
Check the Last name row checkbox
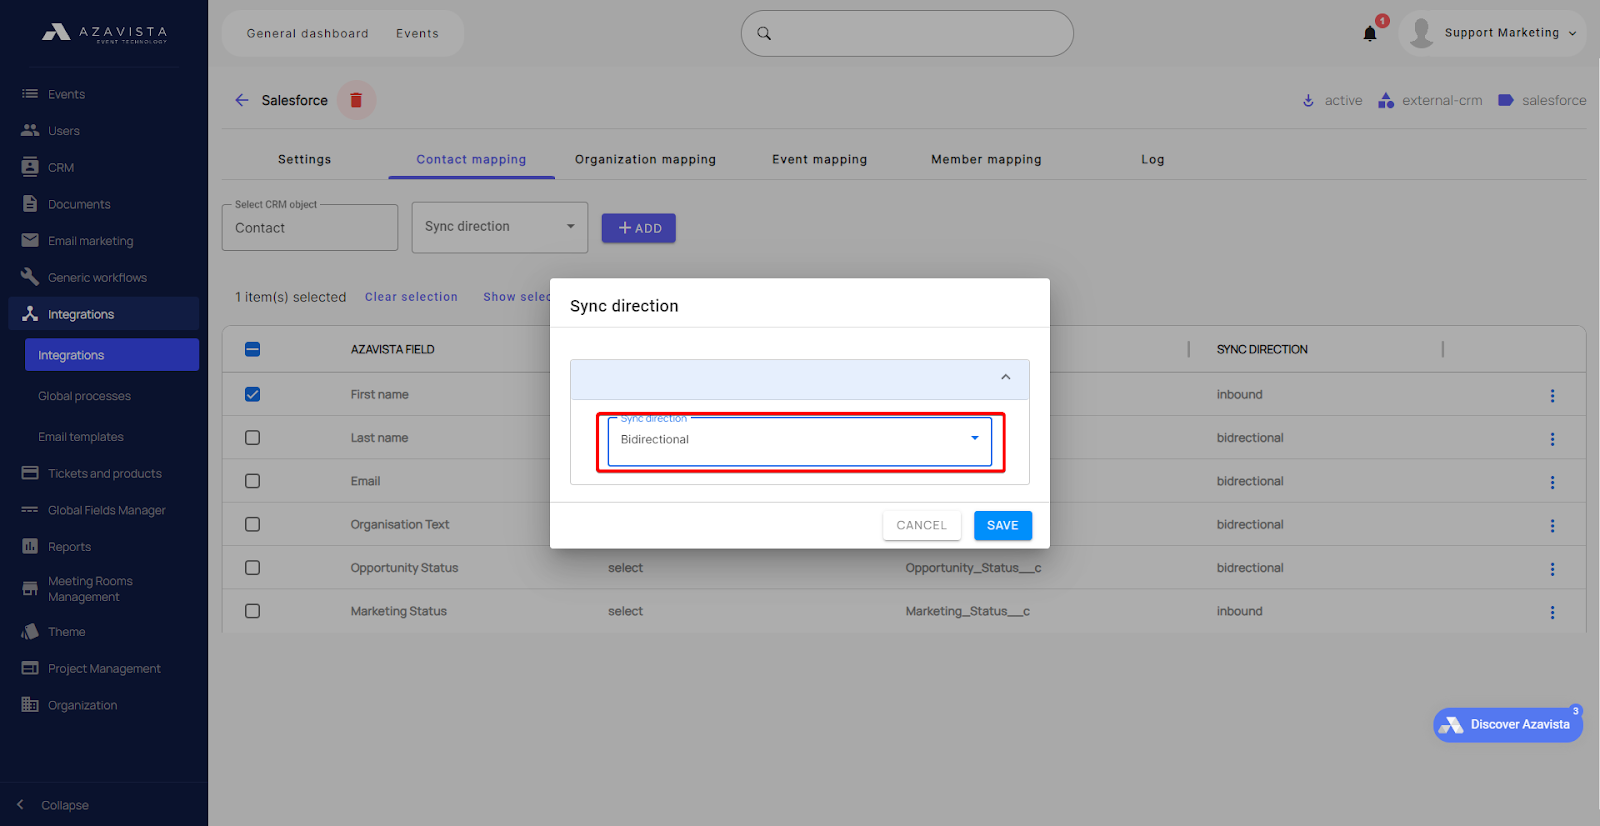point(253,437)
